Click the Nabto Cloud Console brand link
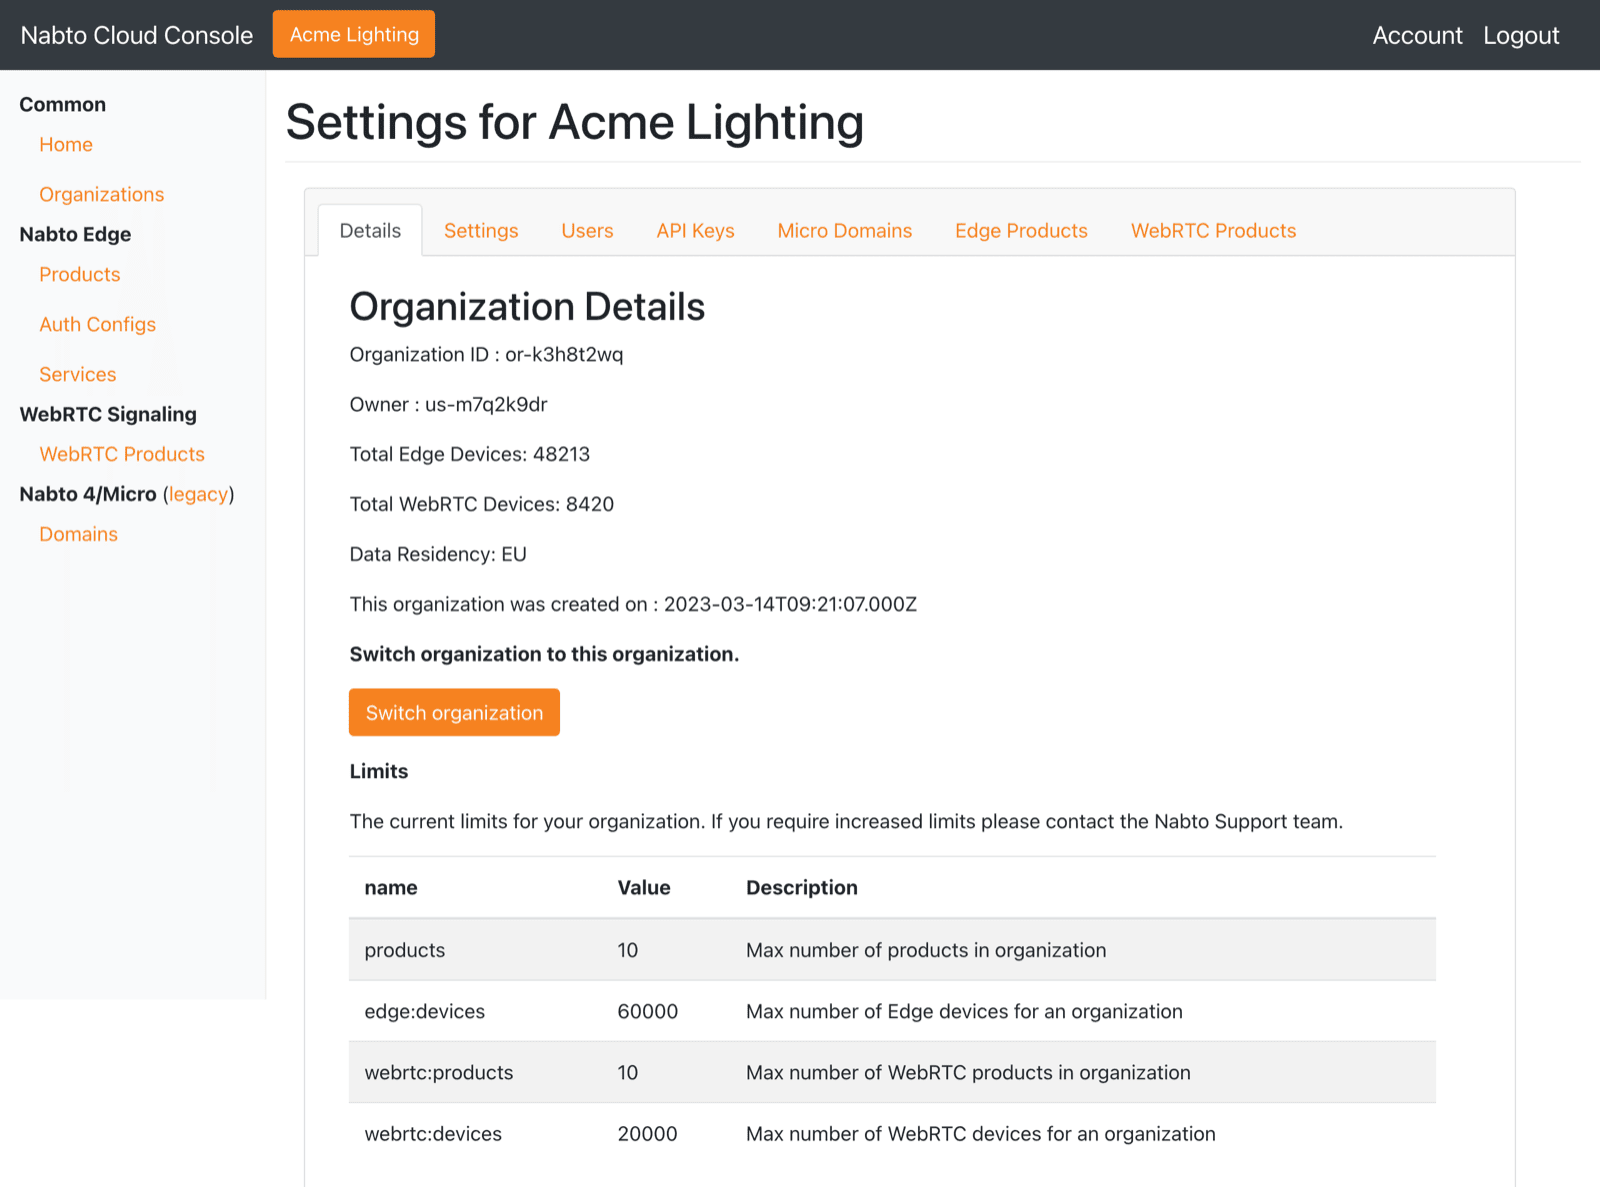Viewport: 1600px width, 1187px height. (x=137, y=35)
